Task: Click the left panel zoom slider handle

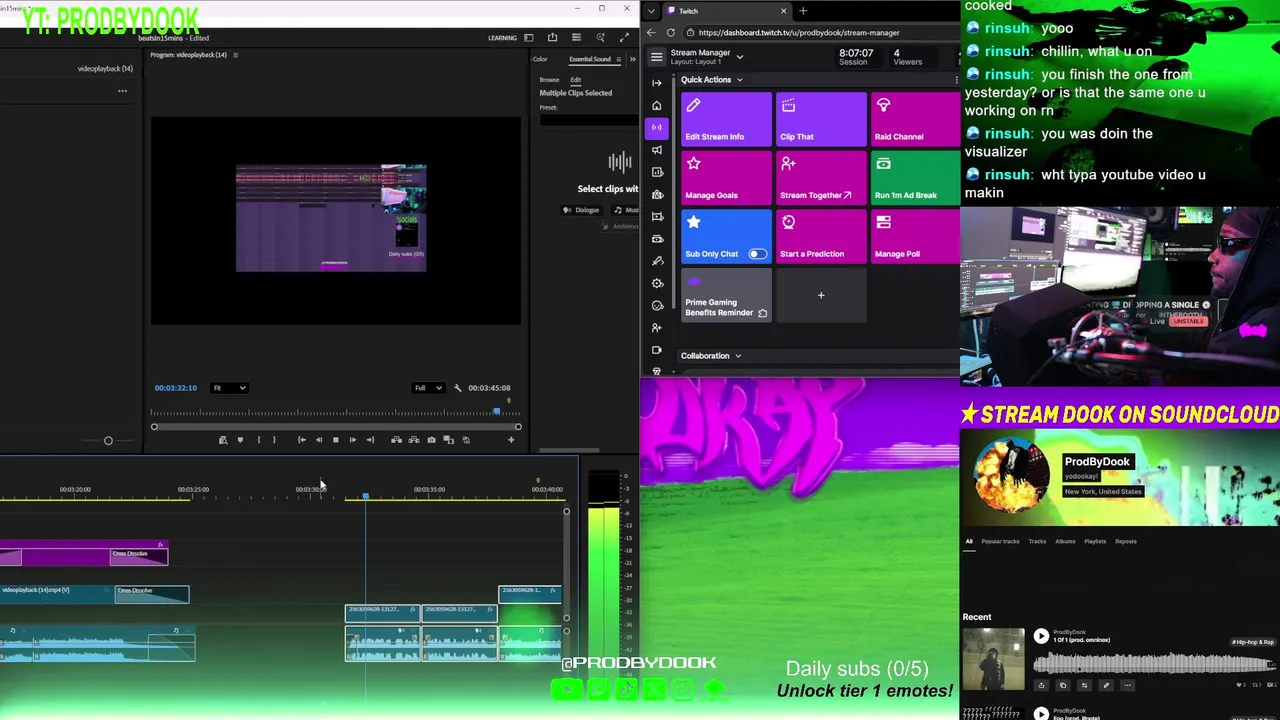Action: 108,440
